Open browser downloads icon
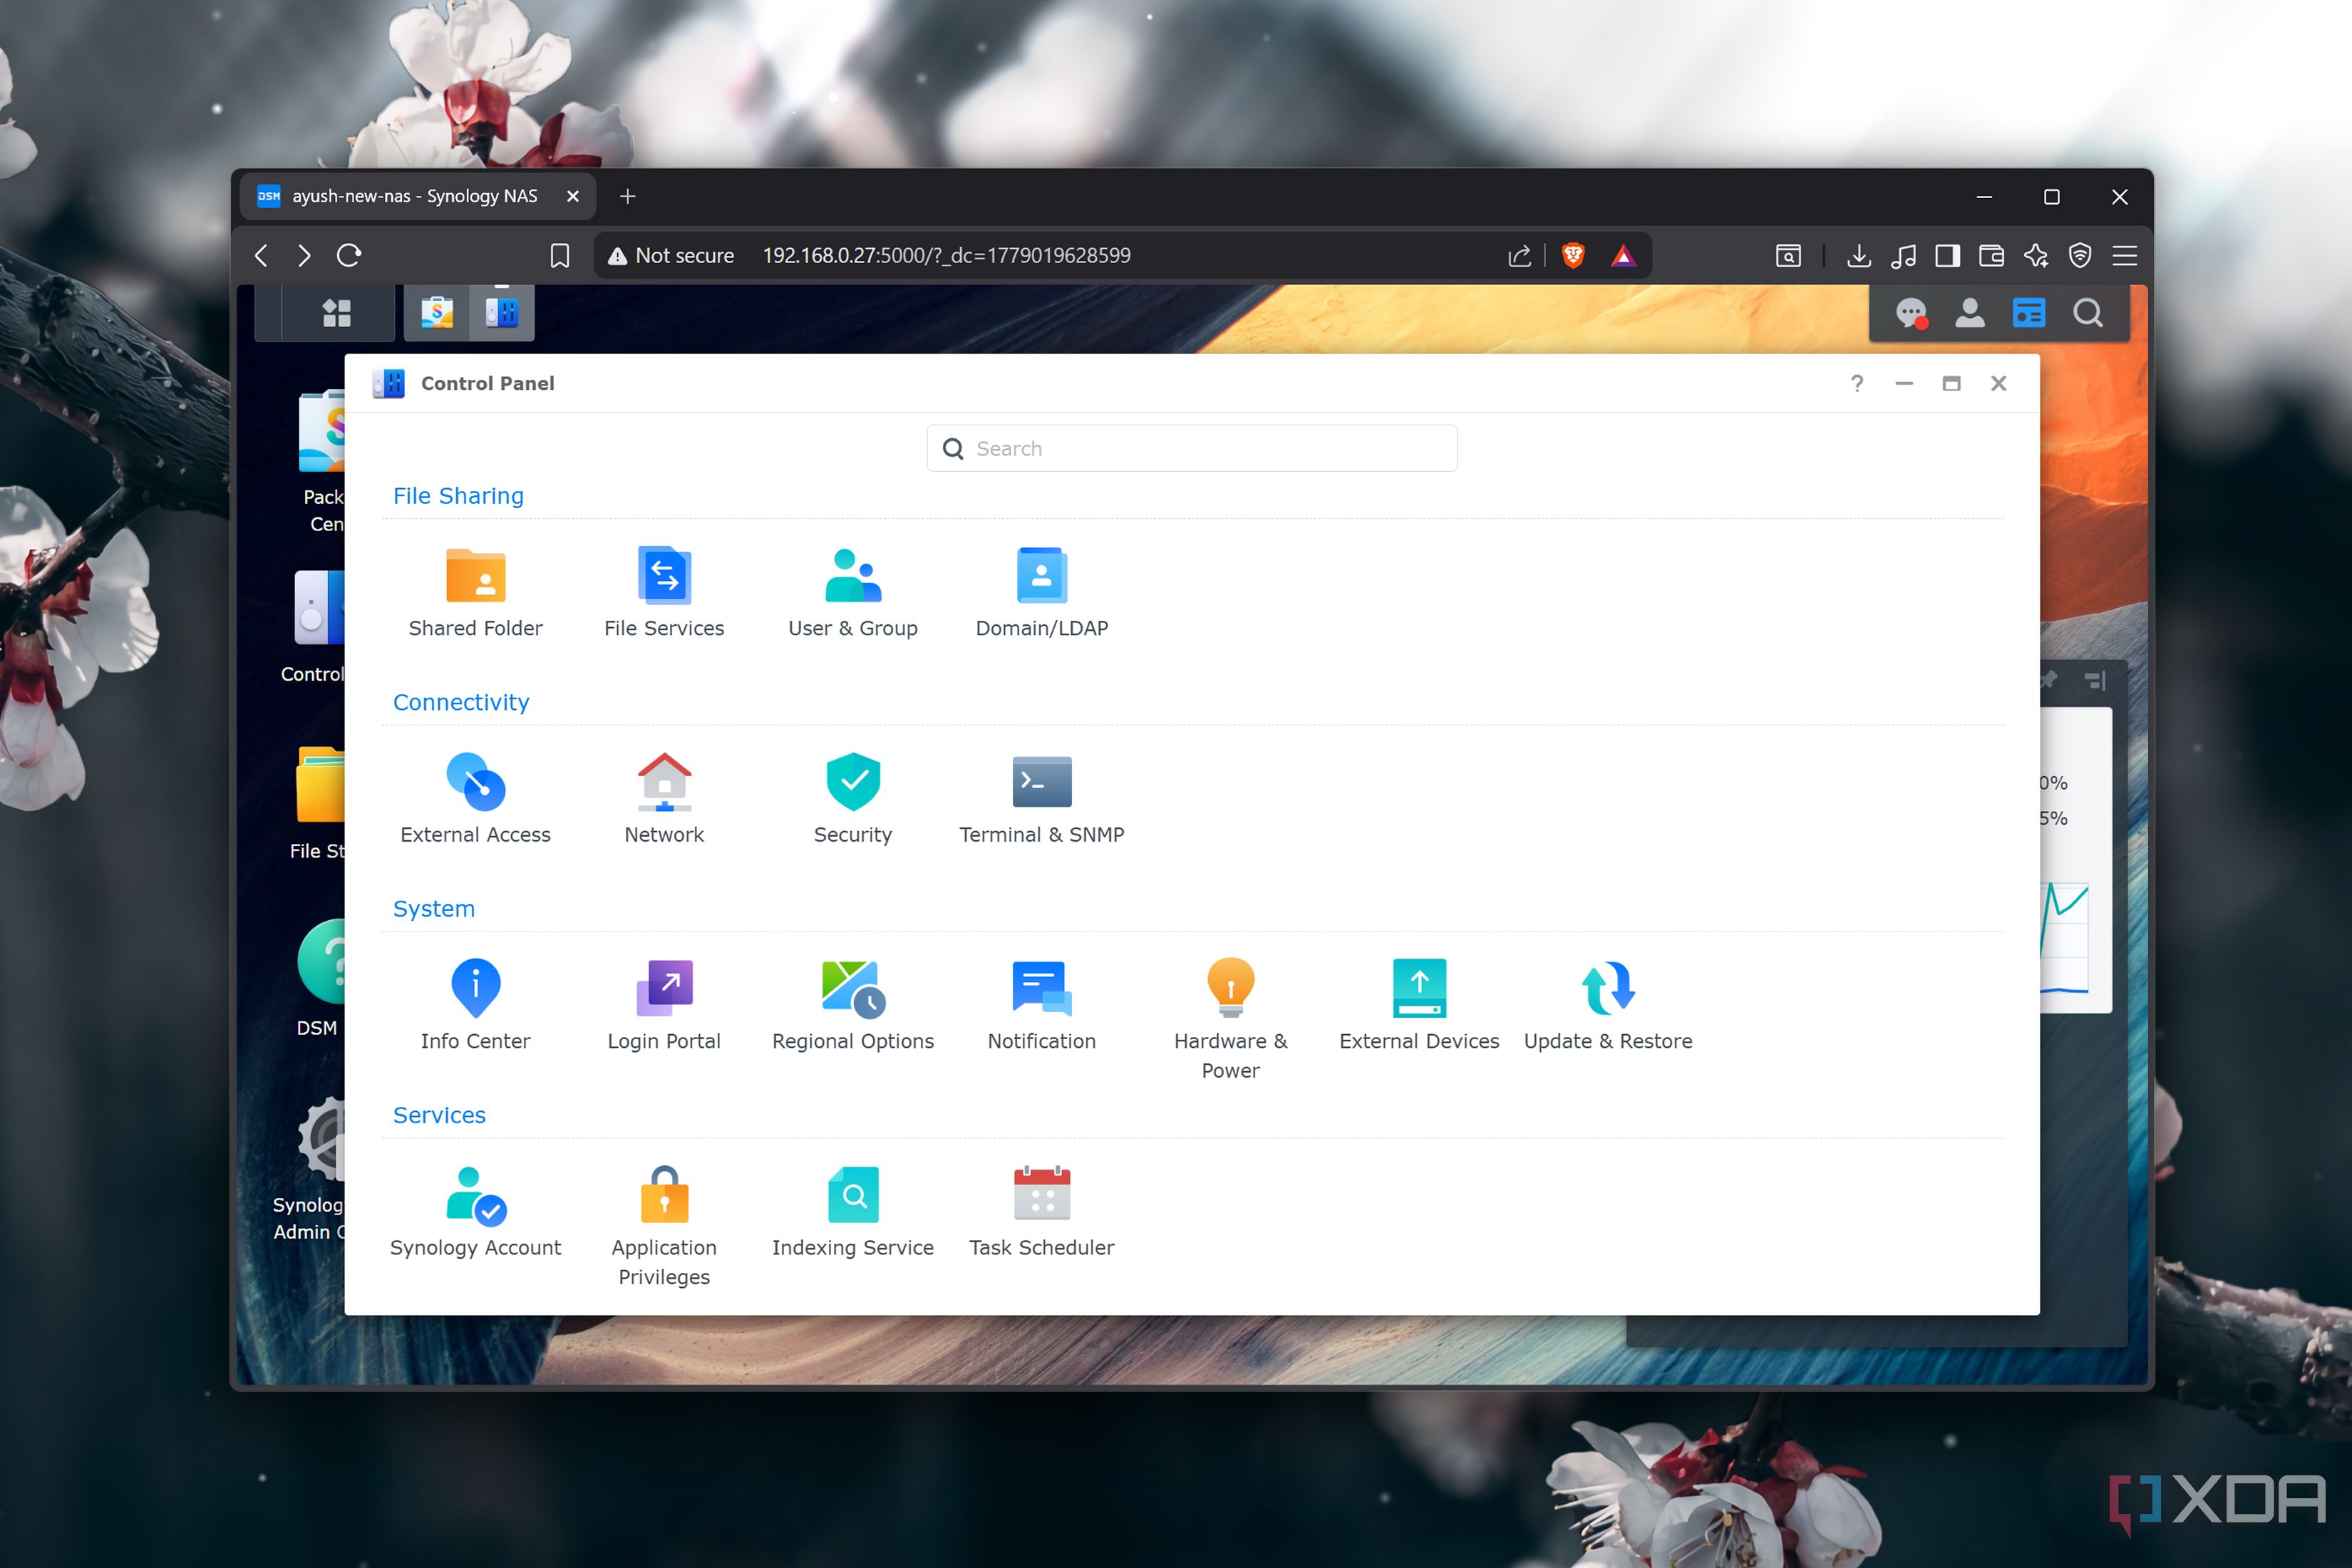2352x1568 pixels. click(x=1859, y=255)
